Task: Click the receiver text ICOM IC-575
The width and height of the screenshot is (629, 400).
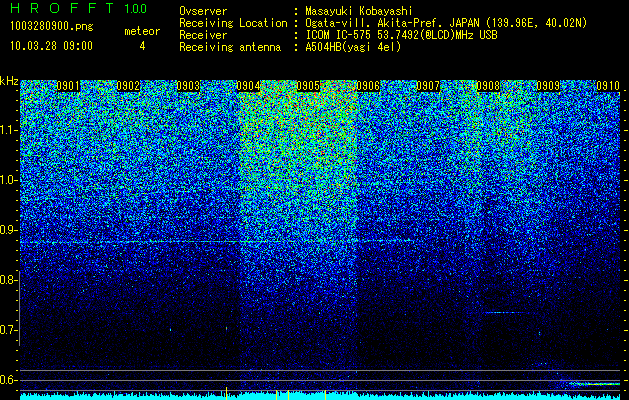Action: tap(339, 35)
